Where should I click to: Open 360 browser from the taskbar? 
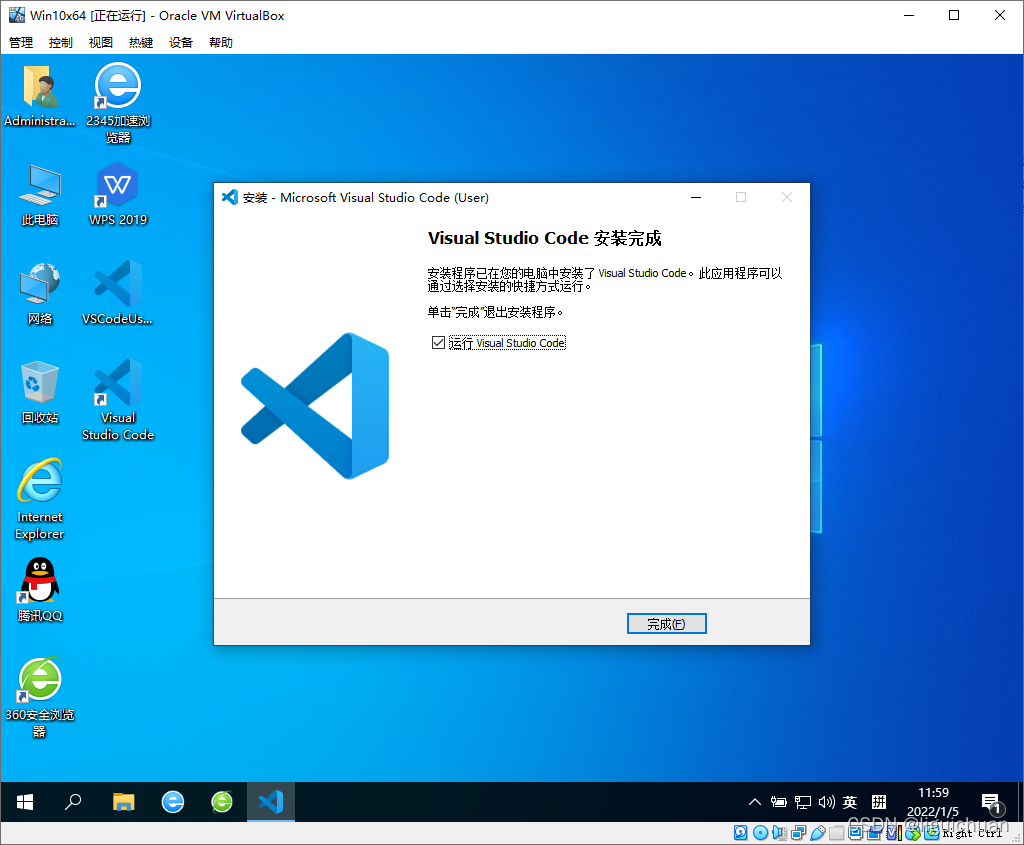[222, 802]
